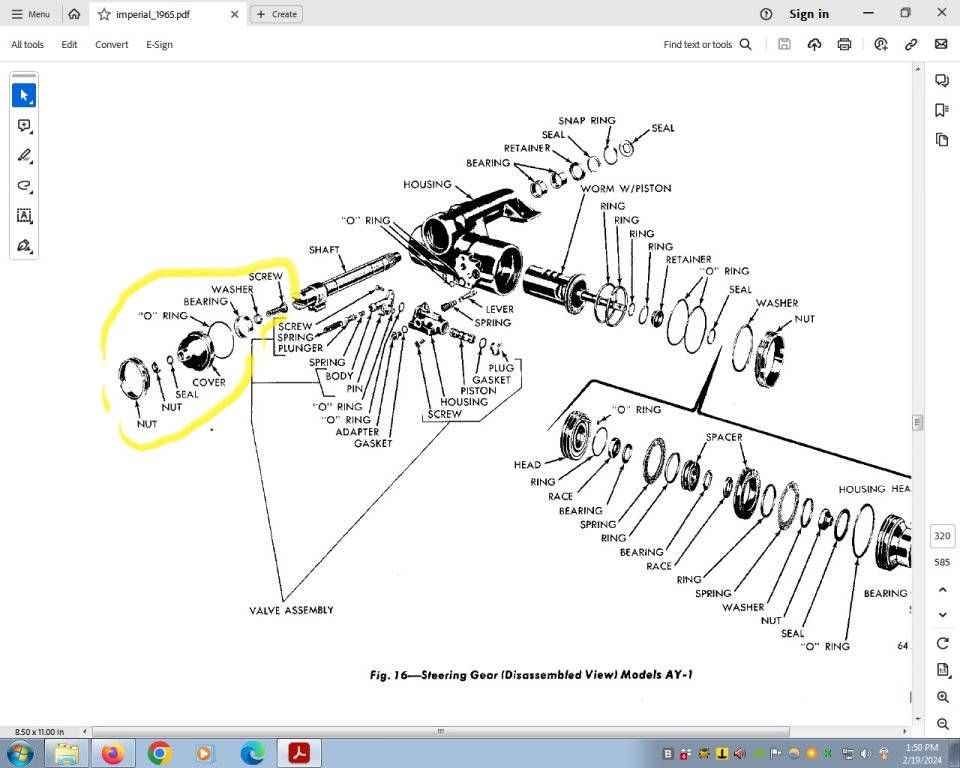Select the Fill & Sign pen tool
The width and height of the screenshot is (960, 768).
coord(24,245)
